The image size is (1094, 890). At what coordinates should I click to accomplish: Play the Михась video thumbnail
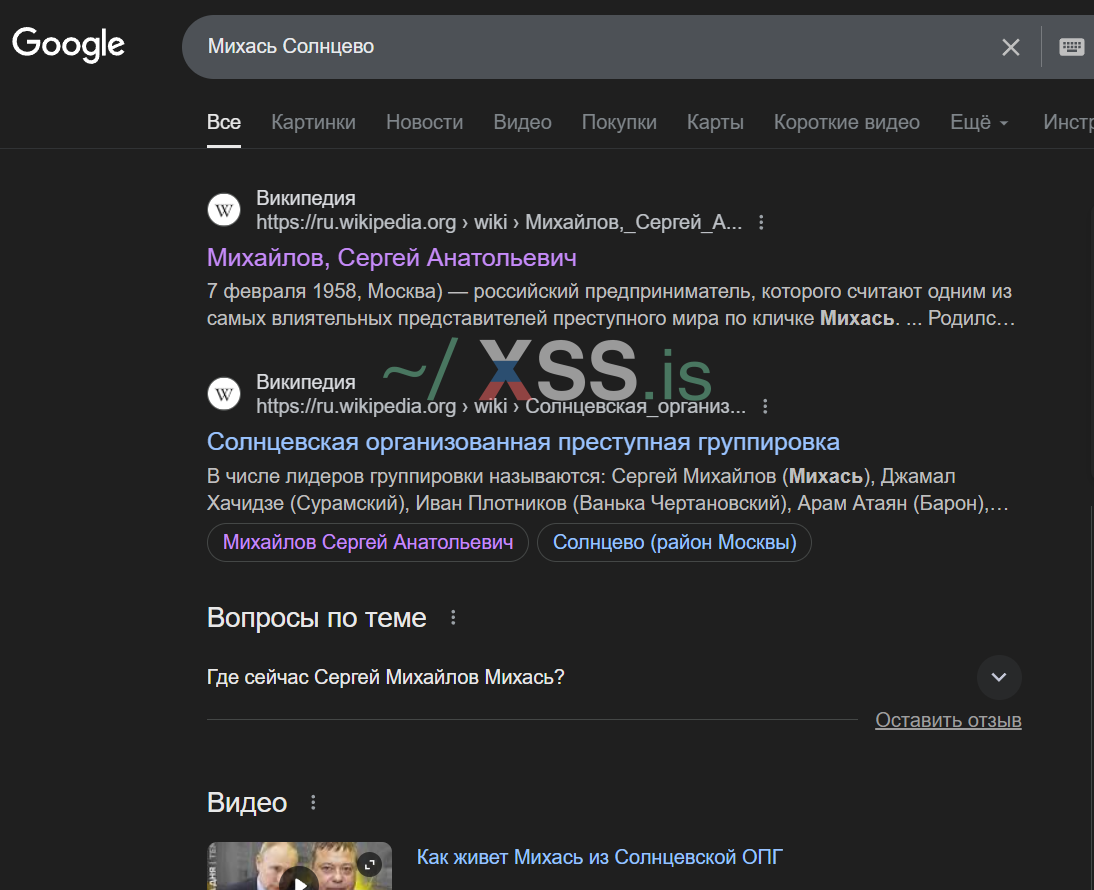(300, 880)
